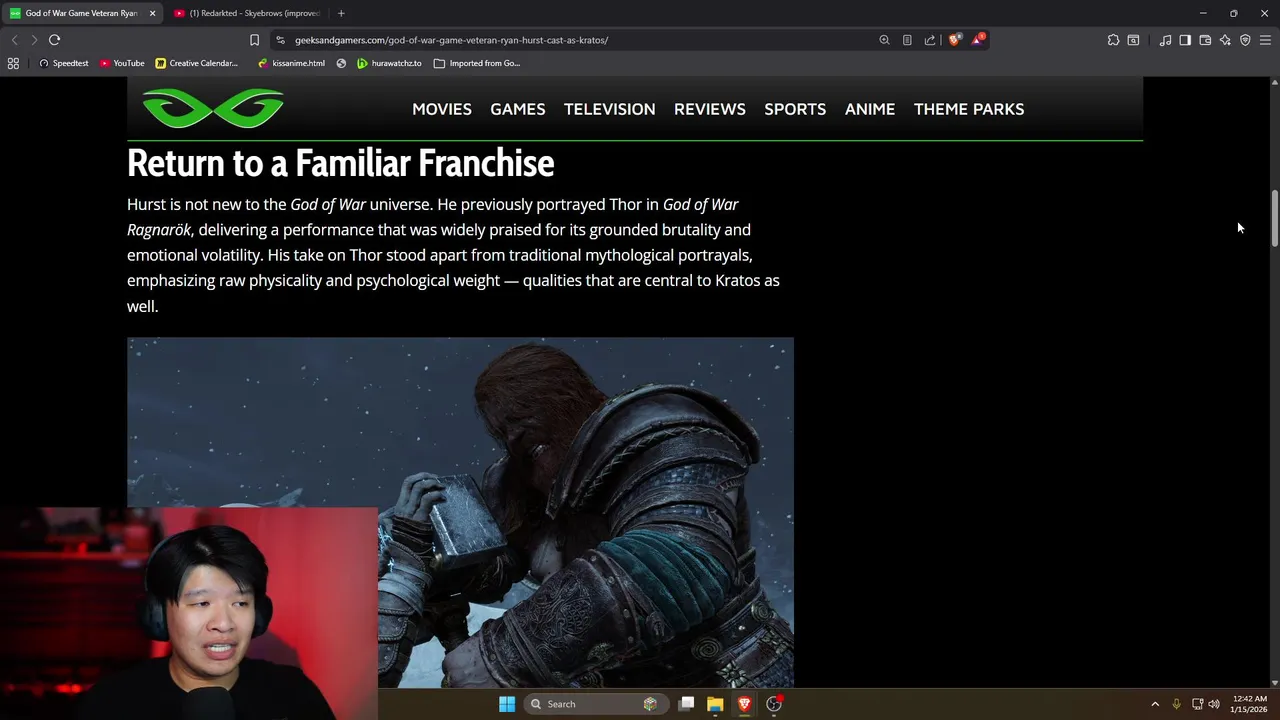Open Brave Rewards triangle icon
Viewport: 1280px width, 720px height.
(x=978, y=40)
